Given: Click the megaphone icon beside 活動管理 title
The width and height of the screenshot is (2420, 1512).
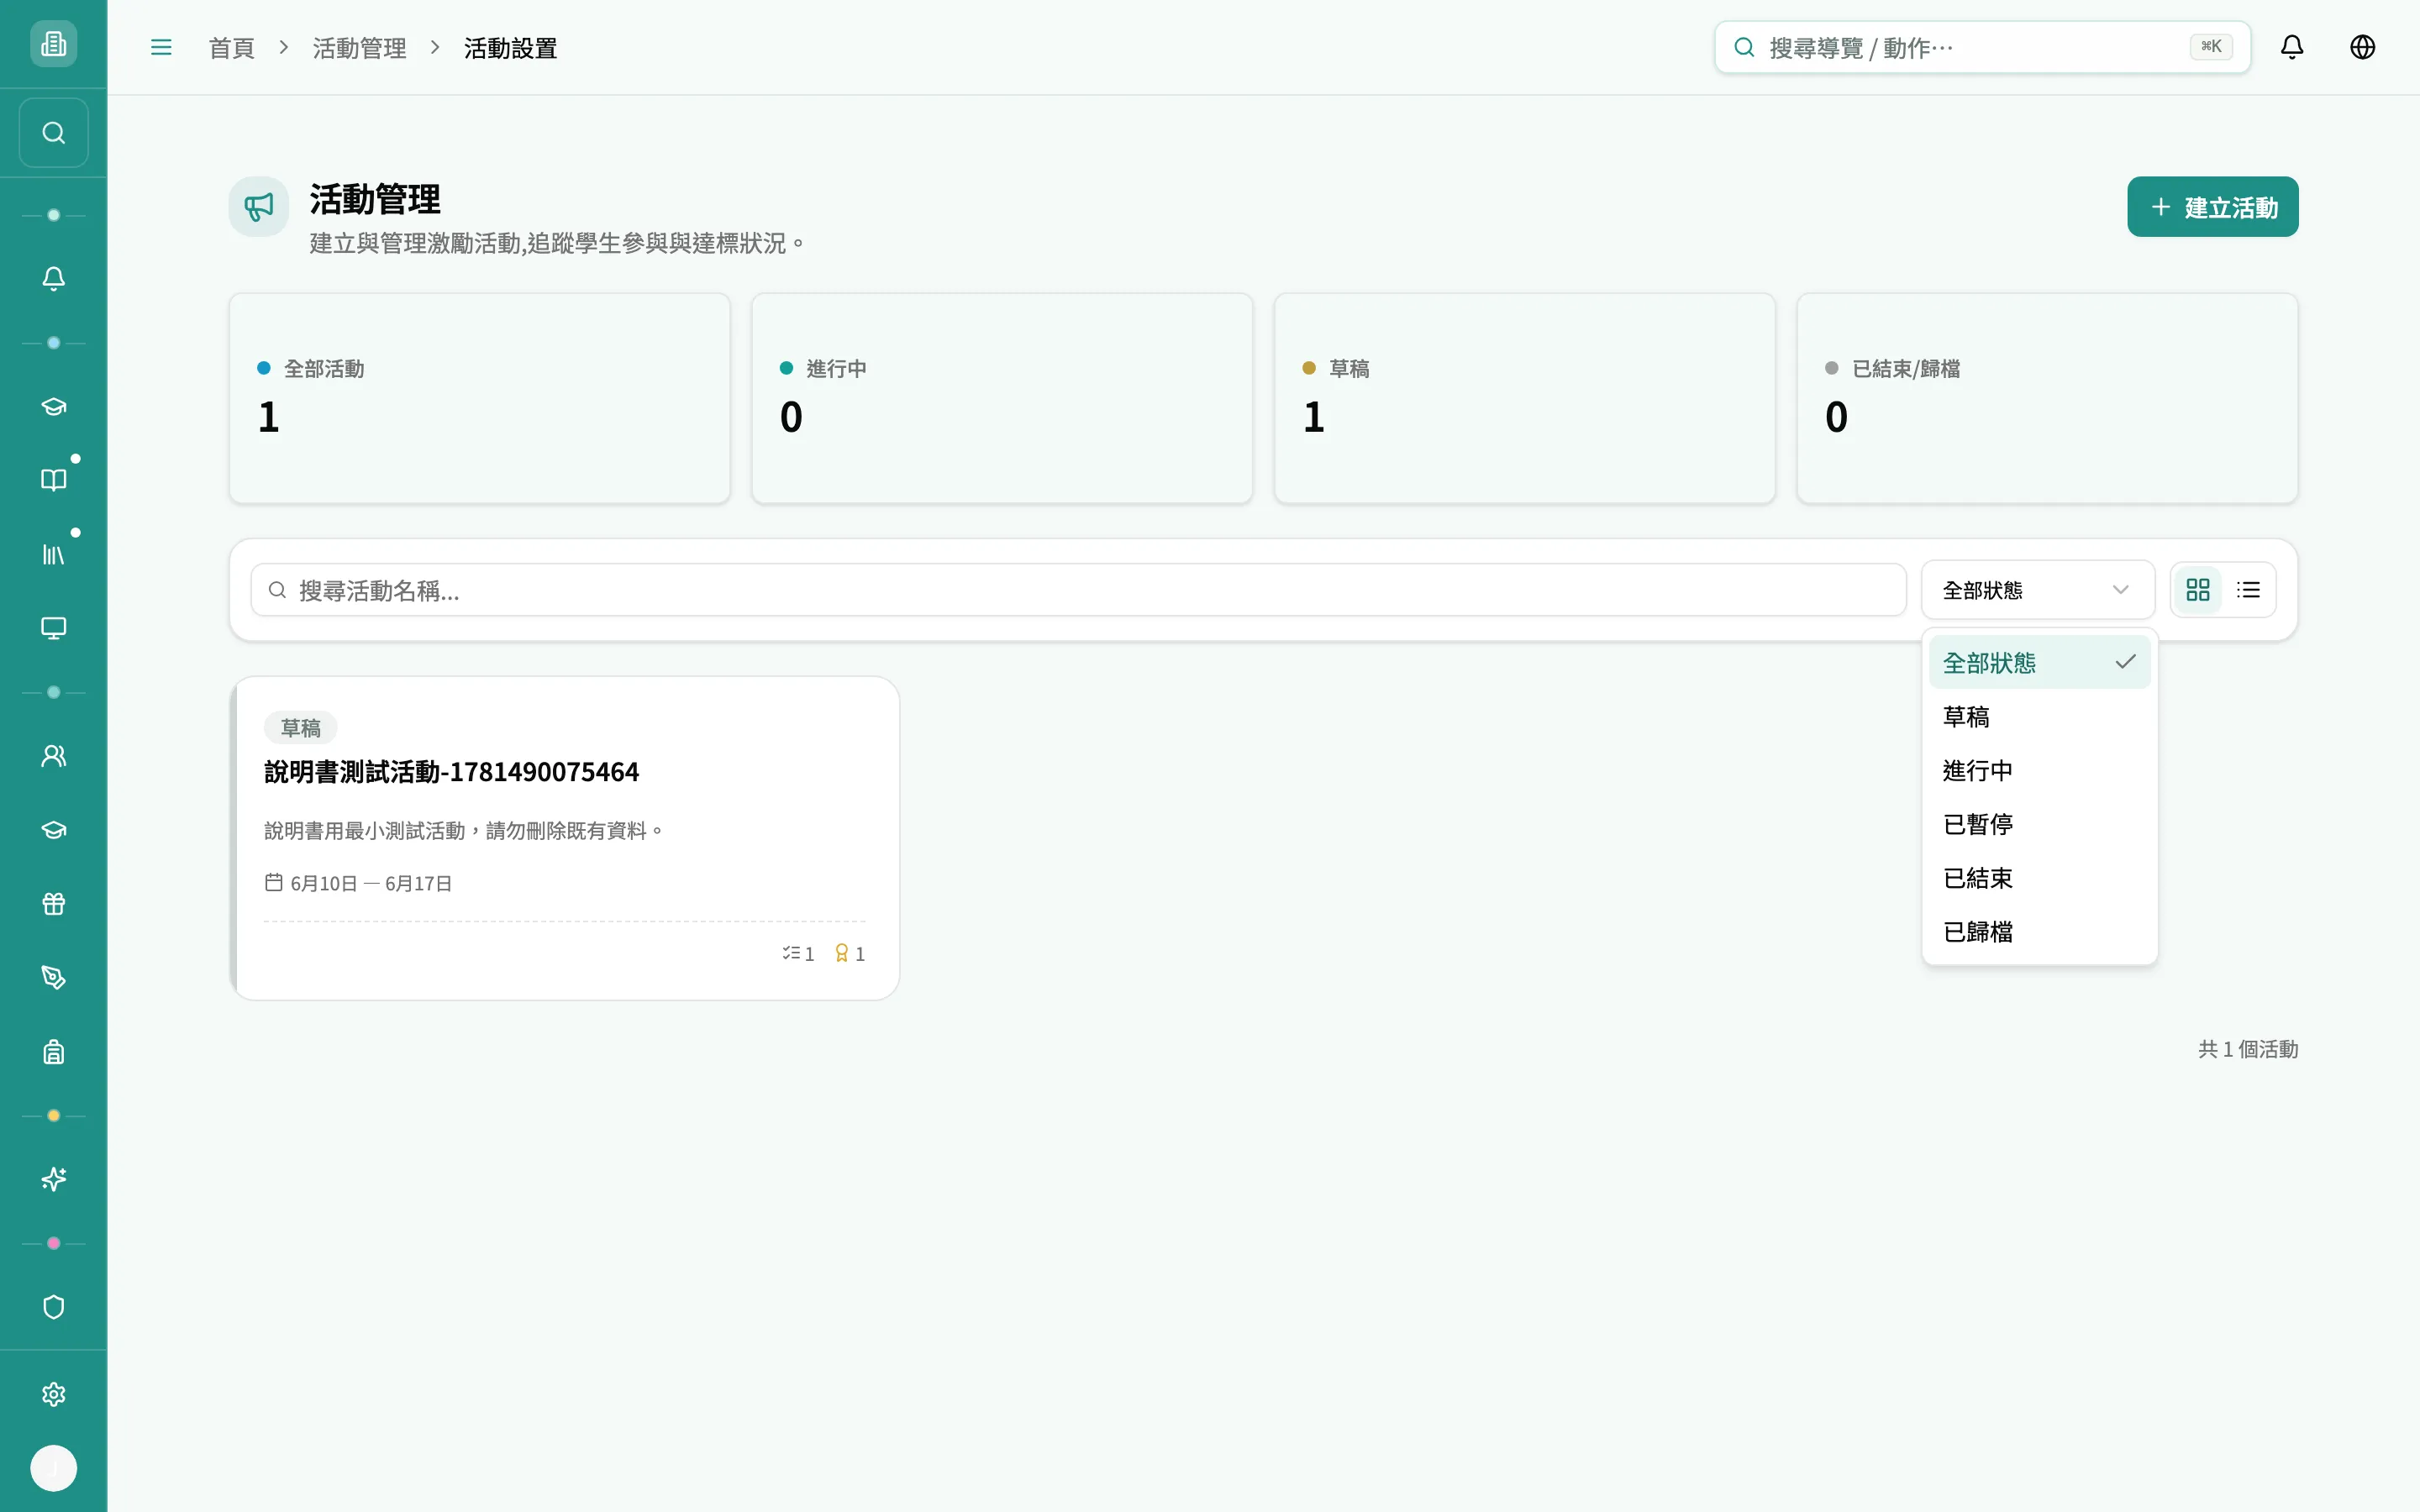Looking at the screenshot, I should pos(259,207).
